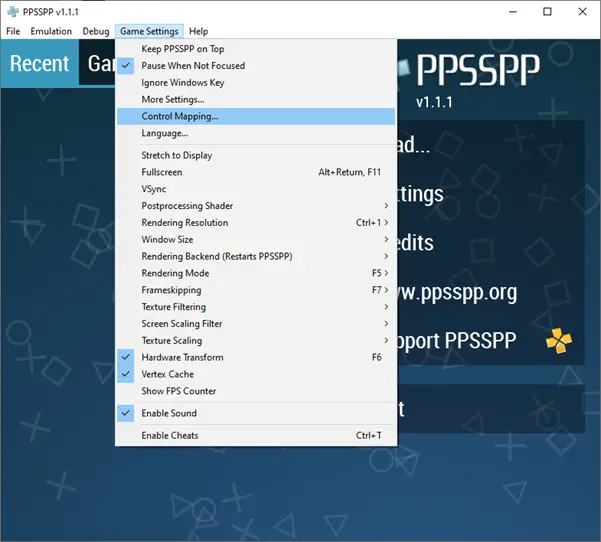601x542 pixels.
Task: Uncheck Vertex Cache option
Action: pos(256,374)
